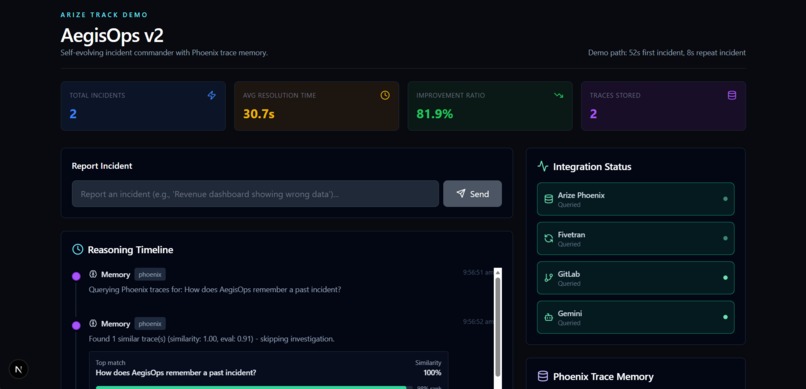Click the clock icon beside Reasoning Timeline
The image size is (806, 389).
click(78, 250)
